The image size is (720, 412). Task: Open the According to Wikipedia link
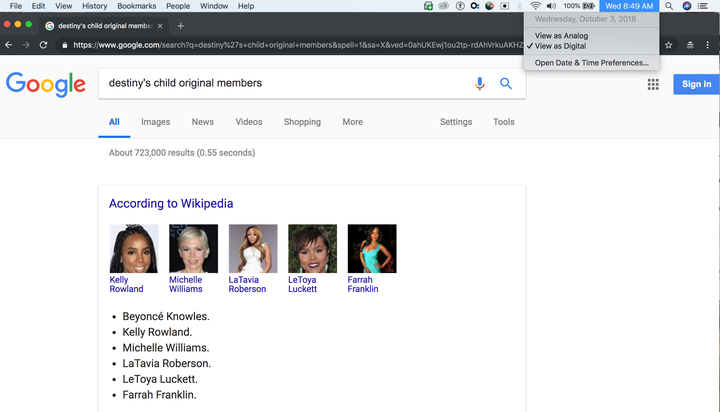coord(171,203)
